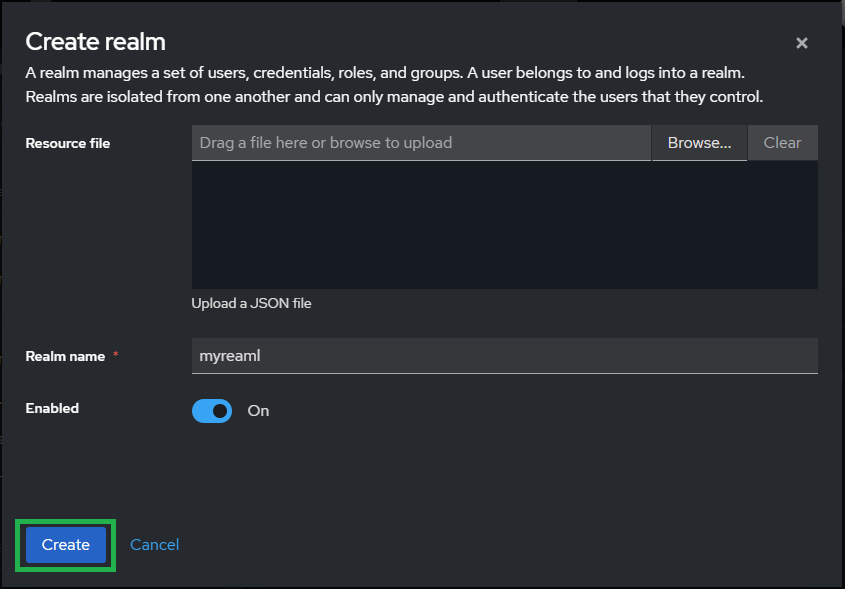Click the Upload a JSON file hint
The height and width of the screenshot is (589, 845).
[251, 303]
